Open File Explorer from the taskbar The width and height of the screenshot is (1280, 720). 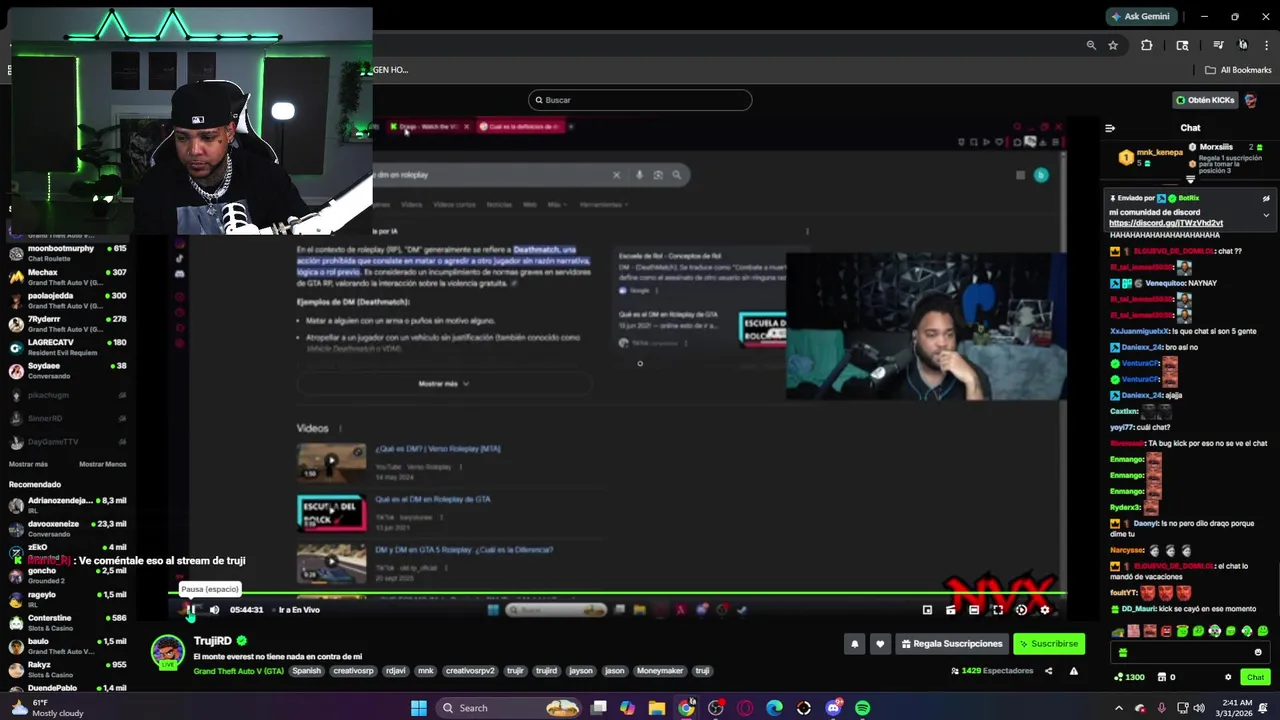(x=657, y=708)
